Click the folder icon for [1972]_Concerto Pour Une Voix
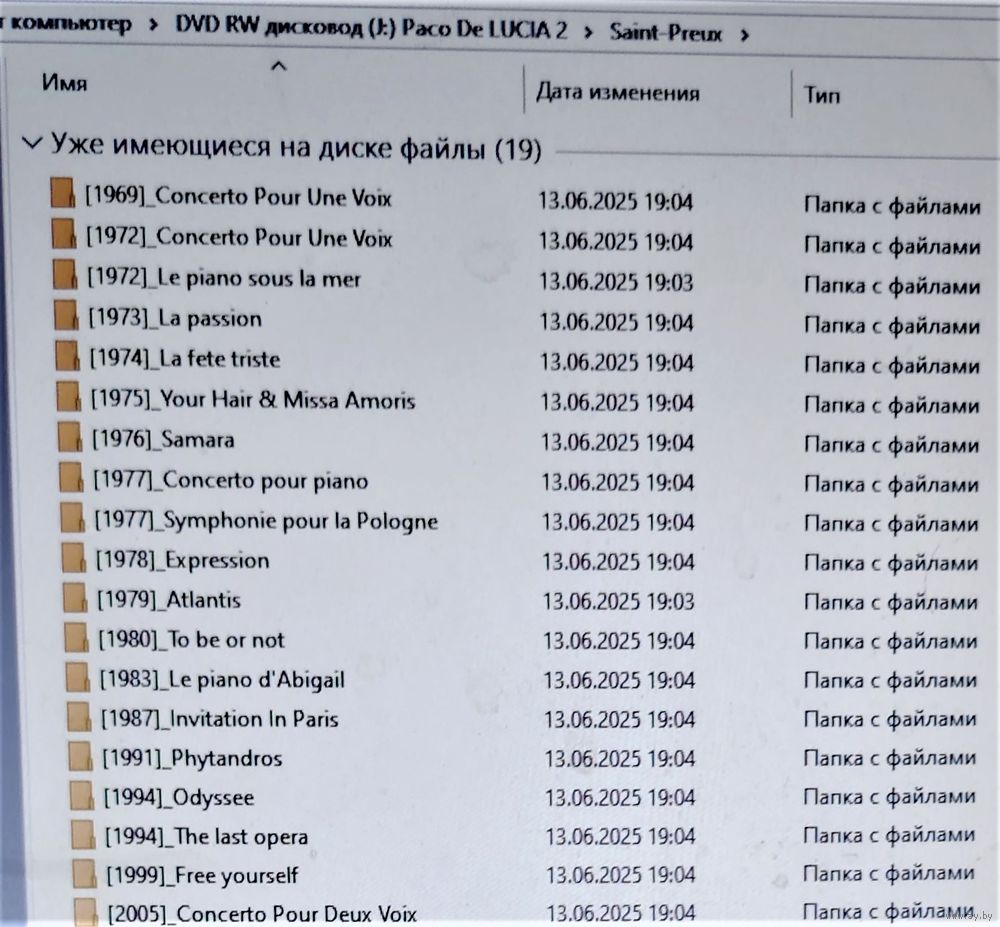The height and width of the screenshot is (927, 1000). point(65,234)
